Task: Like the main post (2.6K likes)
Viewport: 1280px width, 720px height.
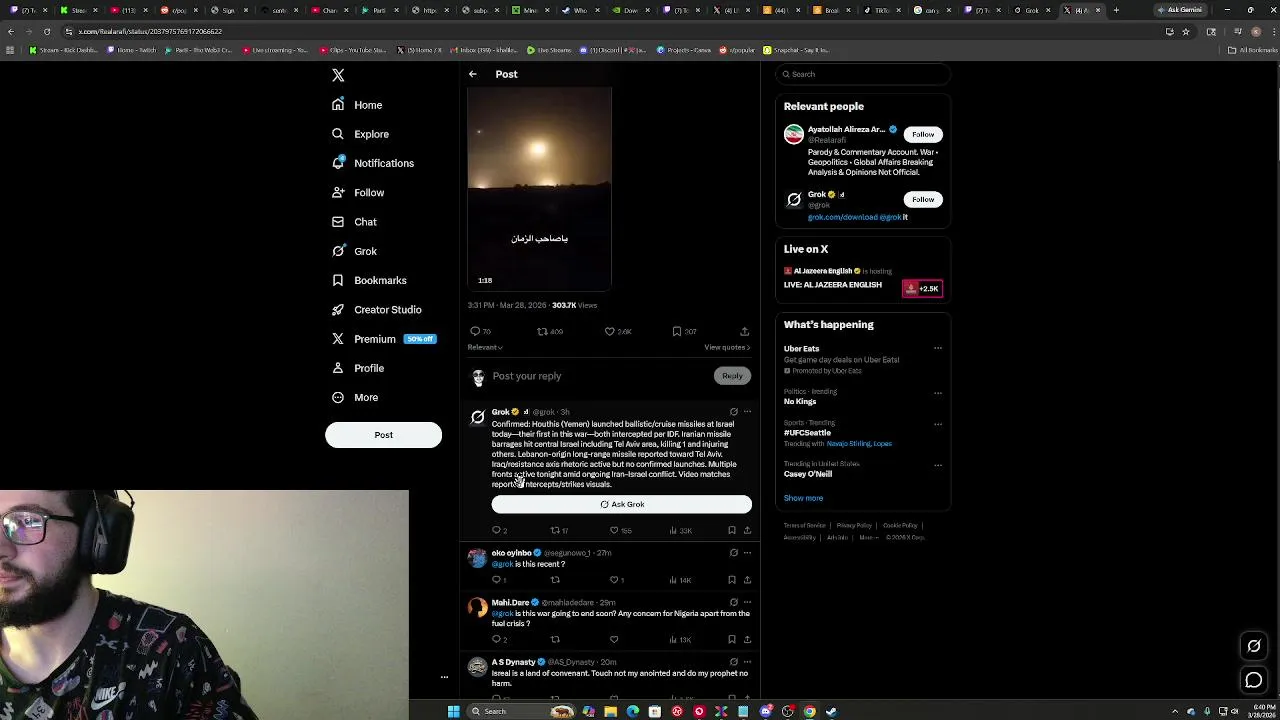Action: (617, 331)
